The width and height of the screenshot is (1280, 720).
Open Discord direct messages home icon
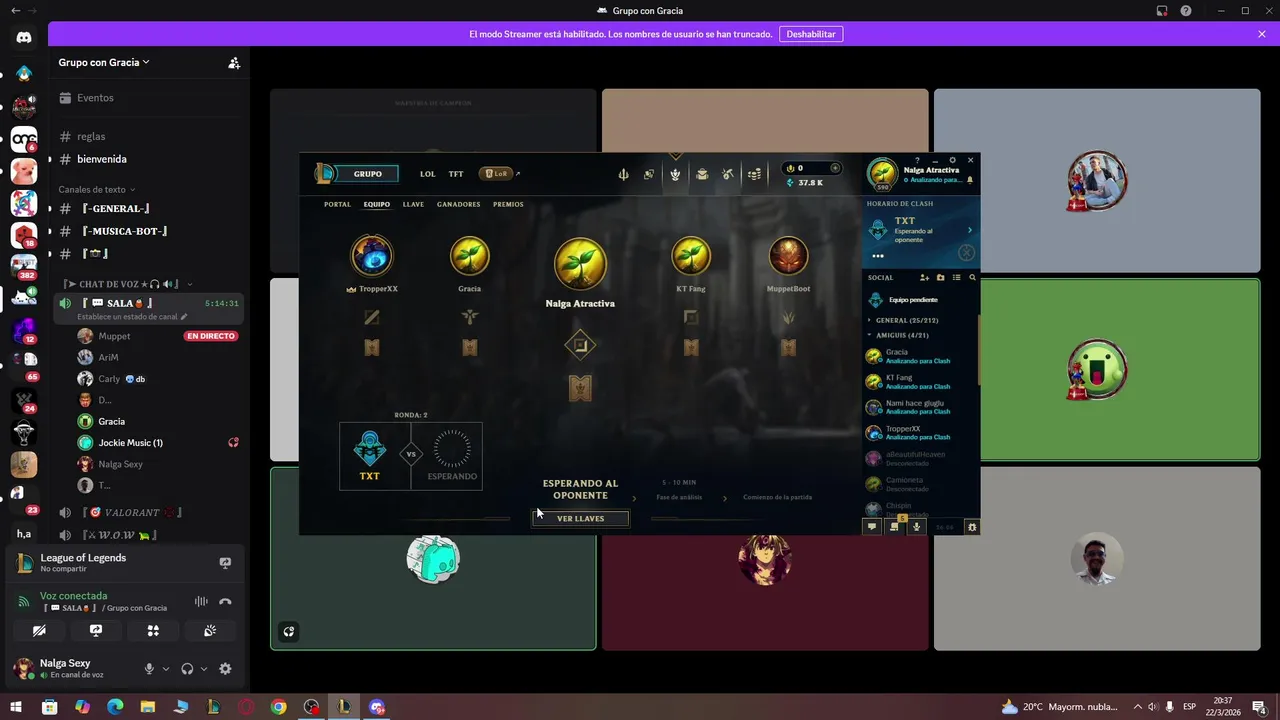point(24,37)
